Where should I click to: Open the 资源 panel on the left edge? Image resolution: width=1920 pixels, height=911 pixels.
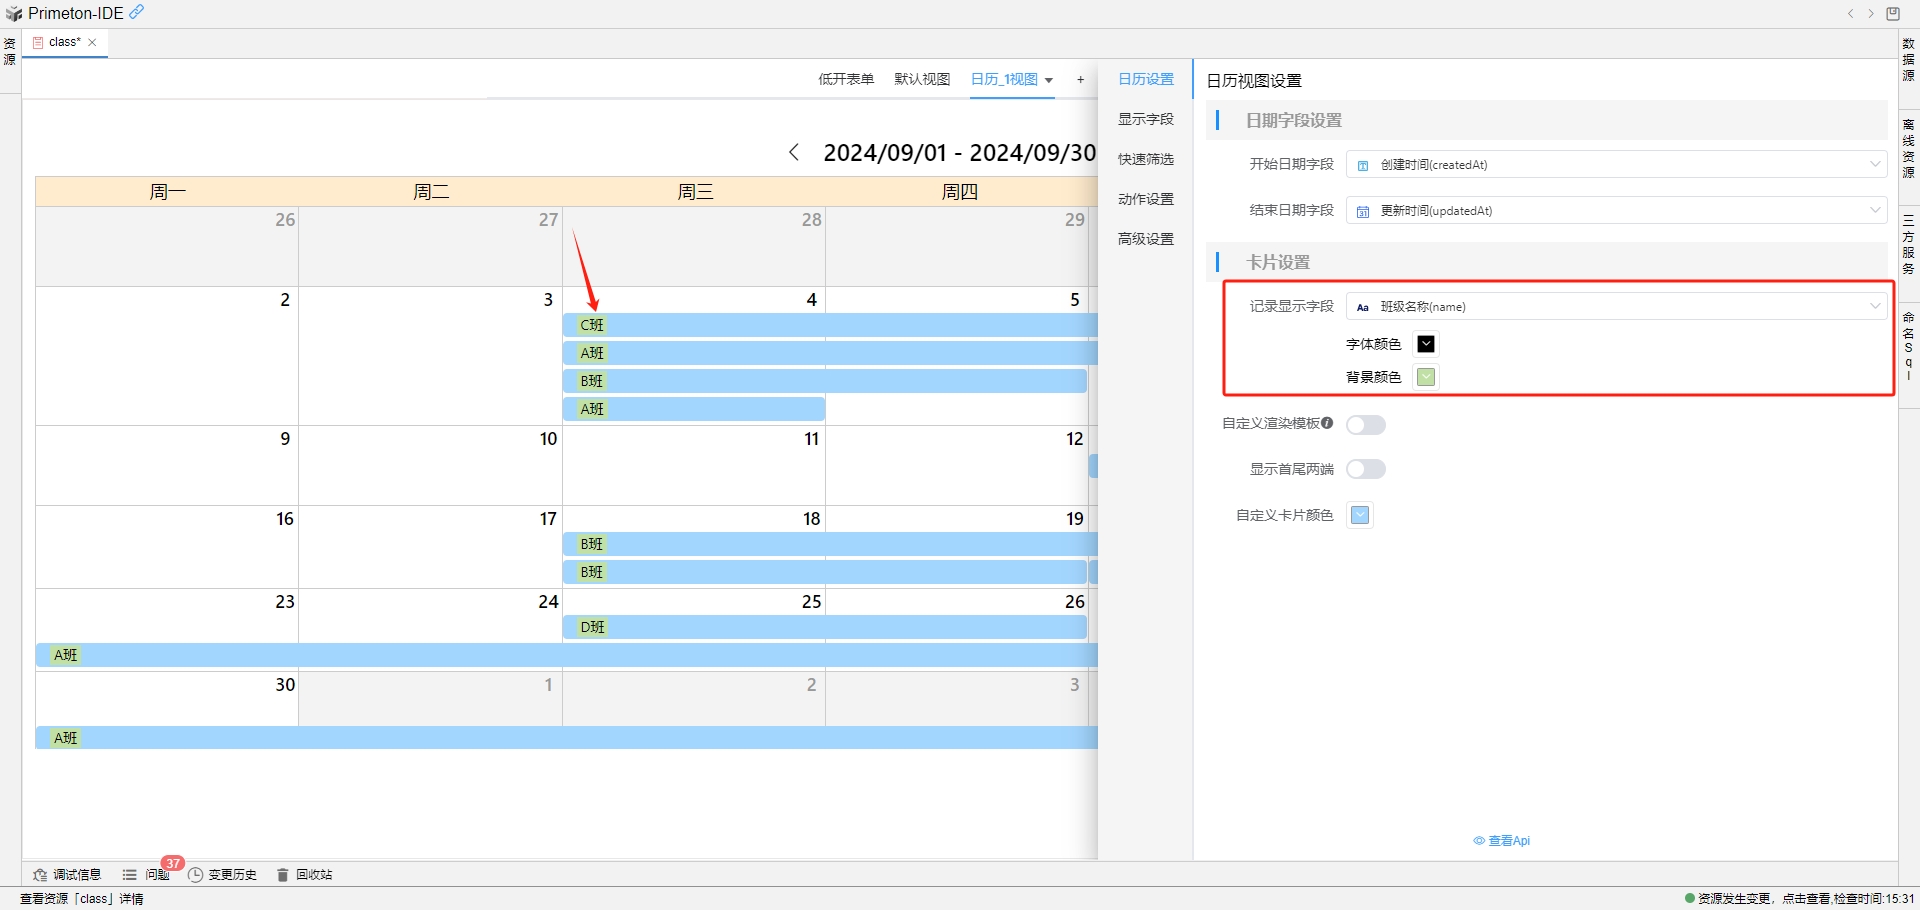9,50
